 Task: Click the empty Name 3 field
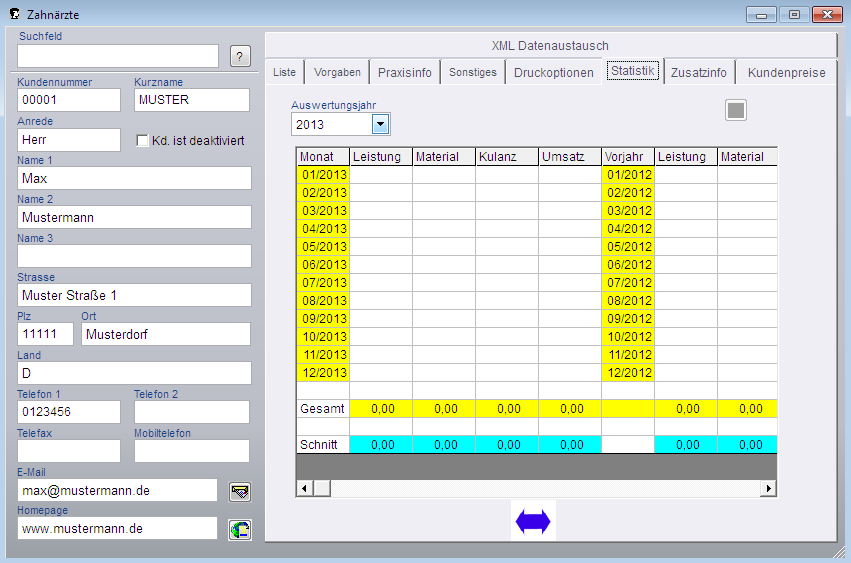pyautogui.click(x=134, y=256)
